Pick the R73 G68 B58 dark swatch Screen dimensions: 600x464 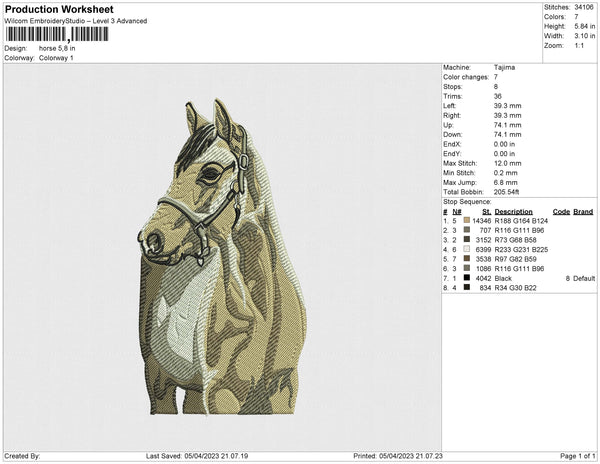click(x=466, y=240)
